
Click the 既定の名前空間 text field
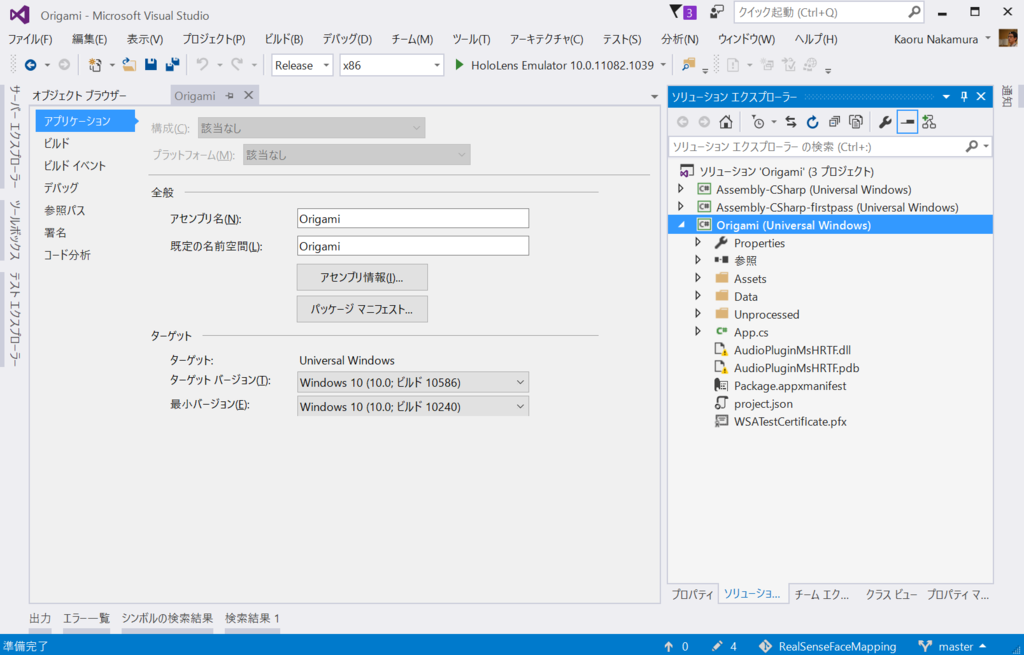point(413,246)
